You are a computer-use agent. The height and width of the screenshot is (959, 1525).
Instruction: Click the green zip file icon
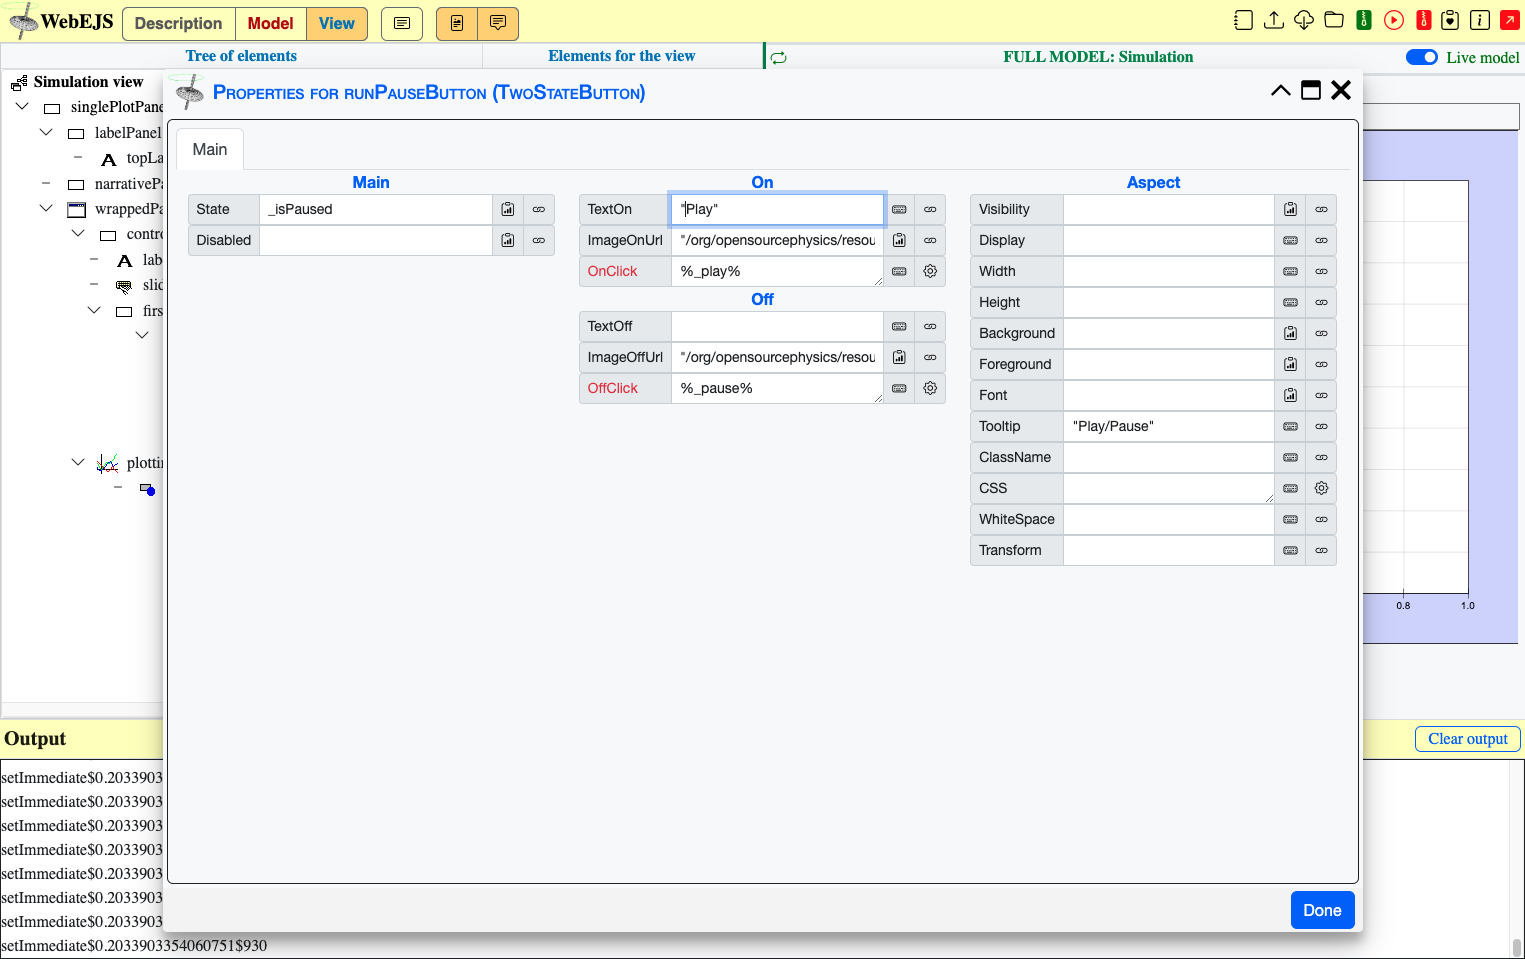[1364, 20]
